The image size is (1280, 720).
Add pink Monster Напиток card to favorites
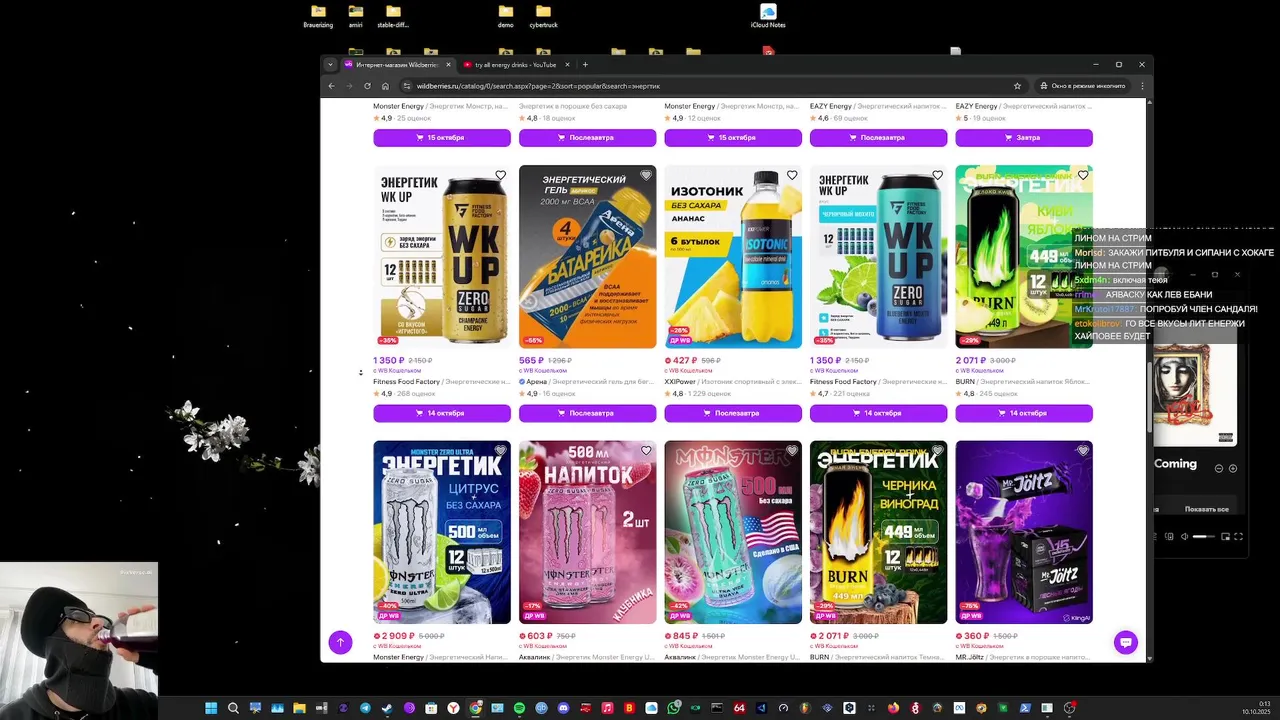[646, 451]
